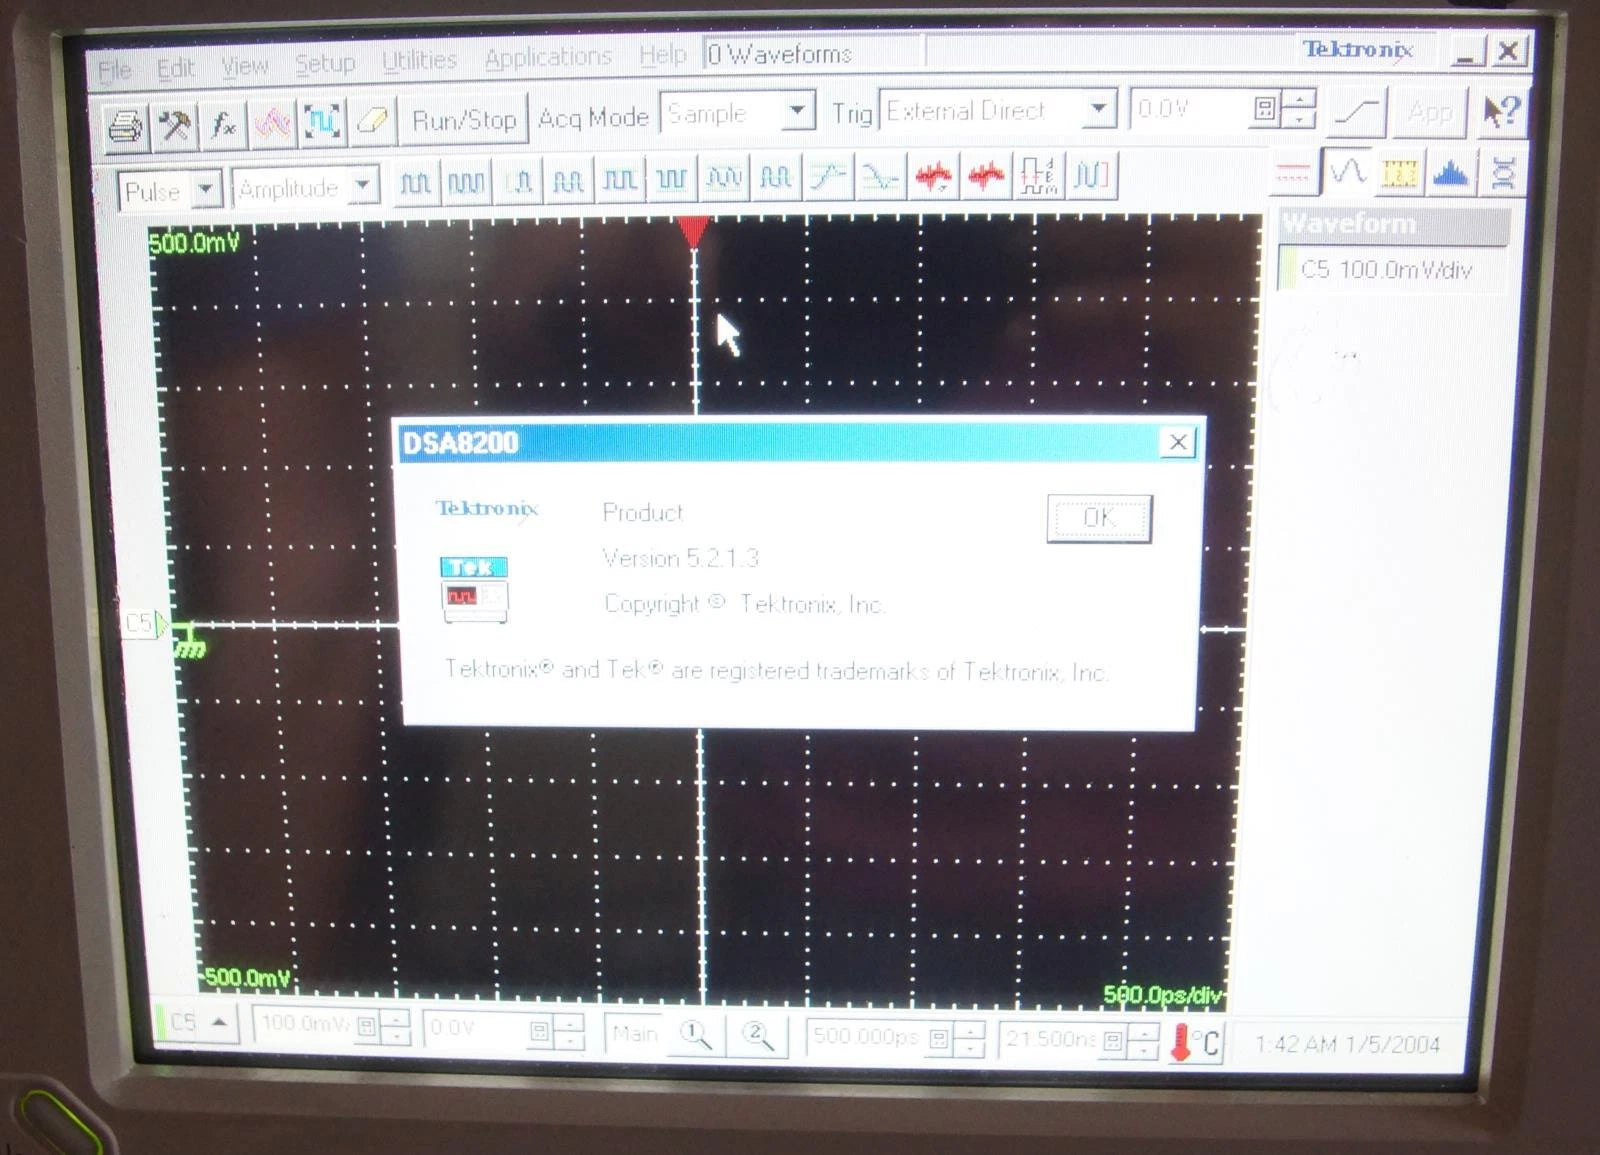Viewport: 1600px width, 1155px height.
Task: Show cursors with red dashed lines icon
Action: 1293,174
